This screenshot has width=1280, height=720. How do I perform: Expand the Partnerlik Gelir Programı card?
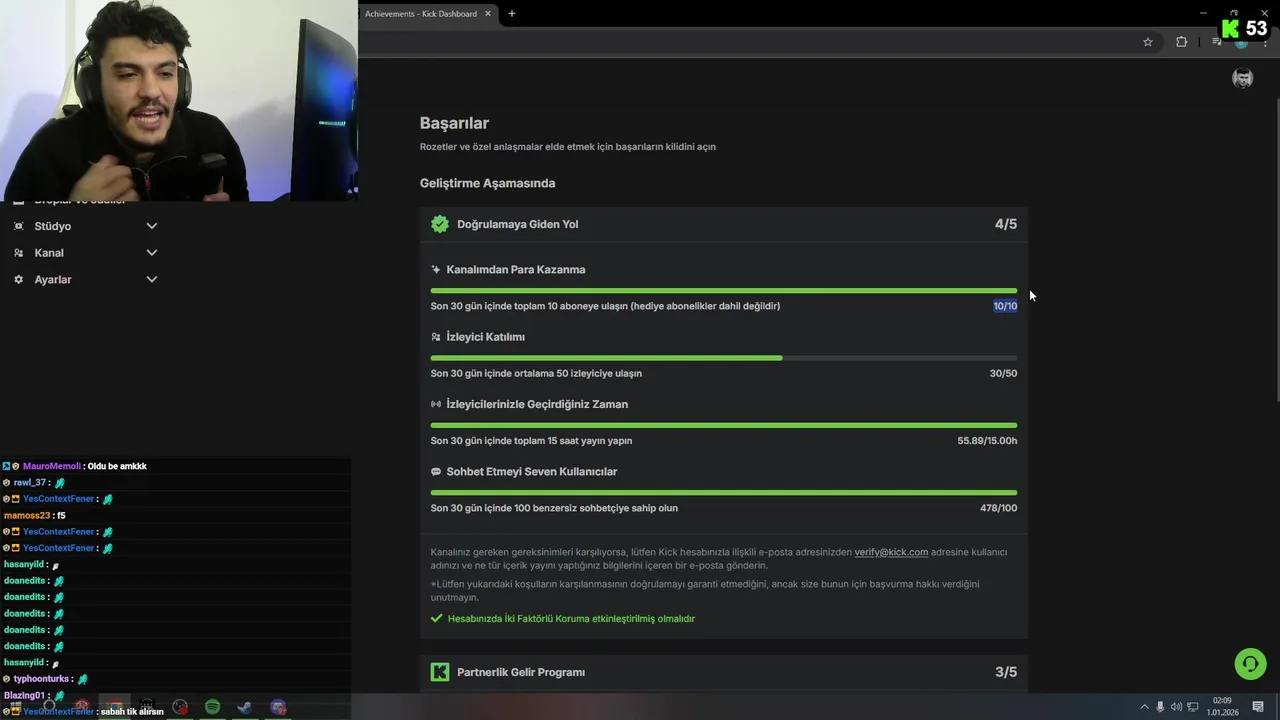tap(724, 672)
